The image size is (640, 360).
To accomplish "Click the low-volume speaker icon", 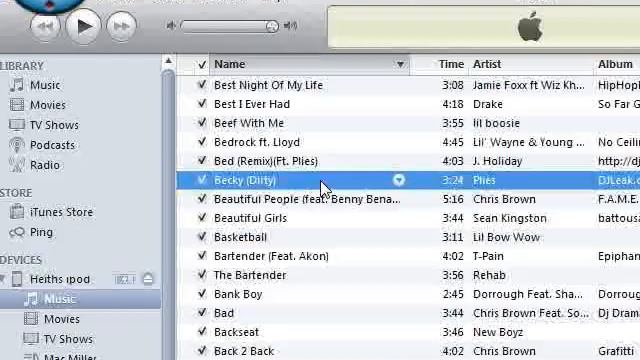I will pyautogui.click(x=171, y=26).
